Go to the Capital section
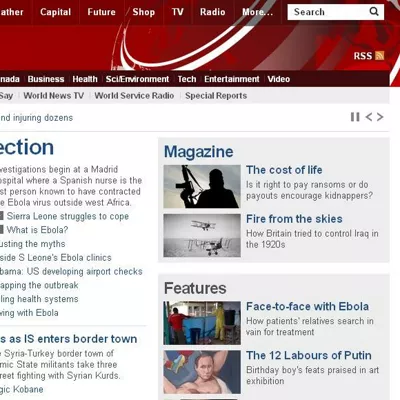 (56, 12)
